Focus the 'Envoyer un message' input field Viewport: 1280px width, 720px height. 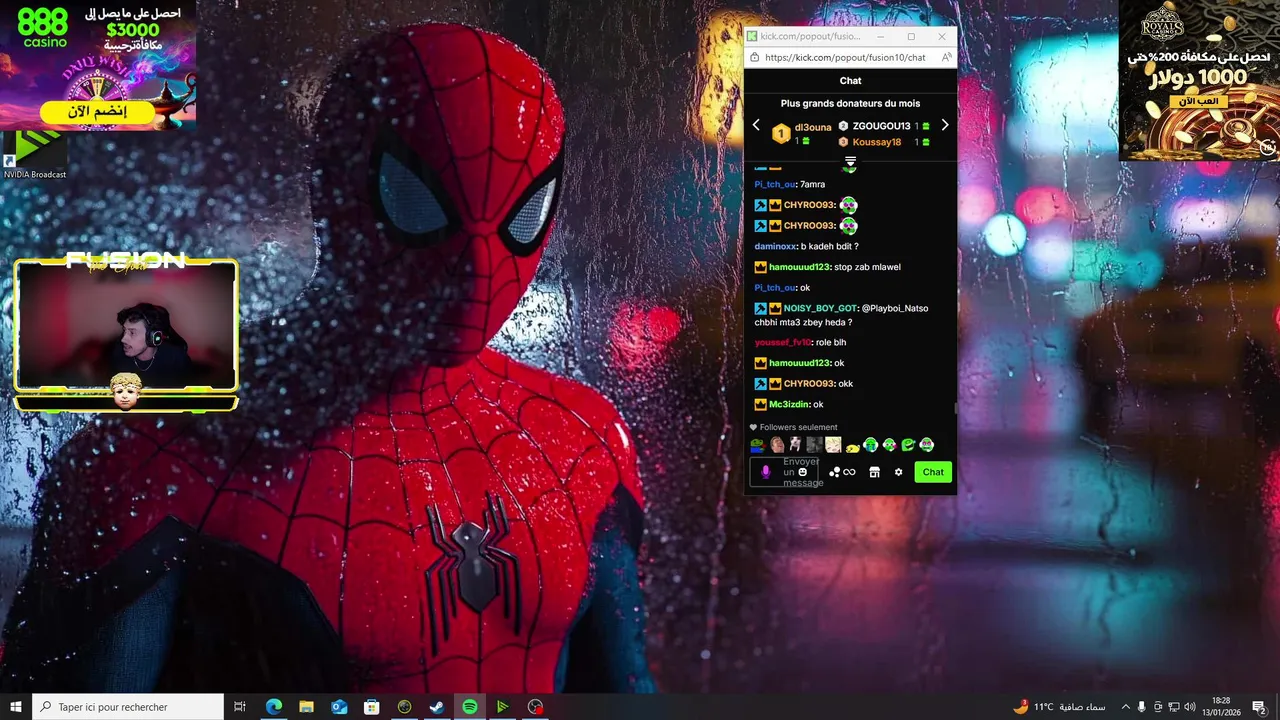point(784,472)
